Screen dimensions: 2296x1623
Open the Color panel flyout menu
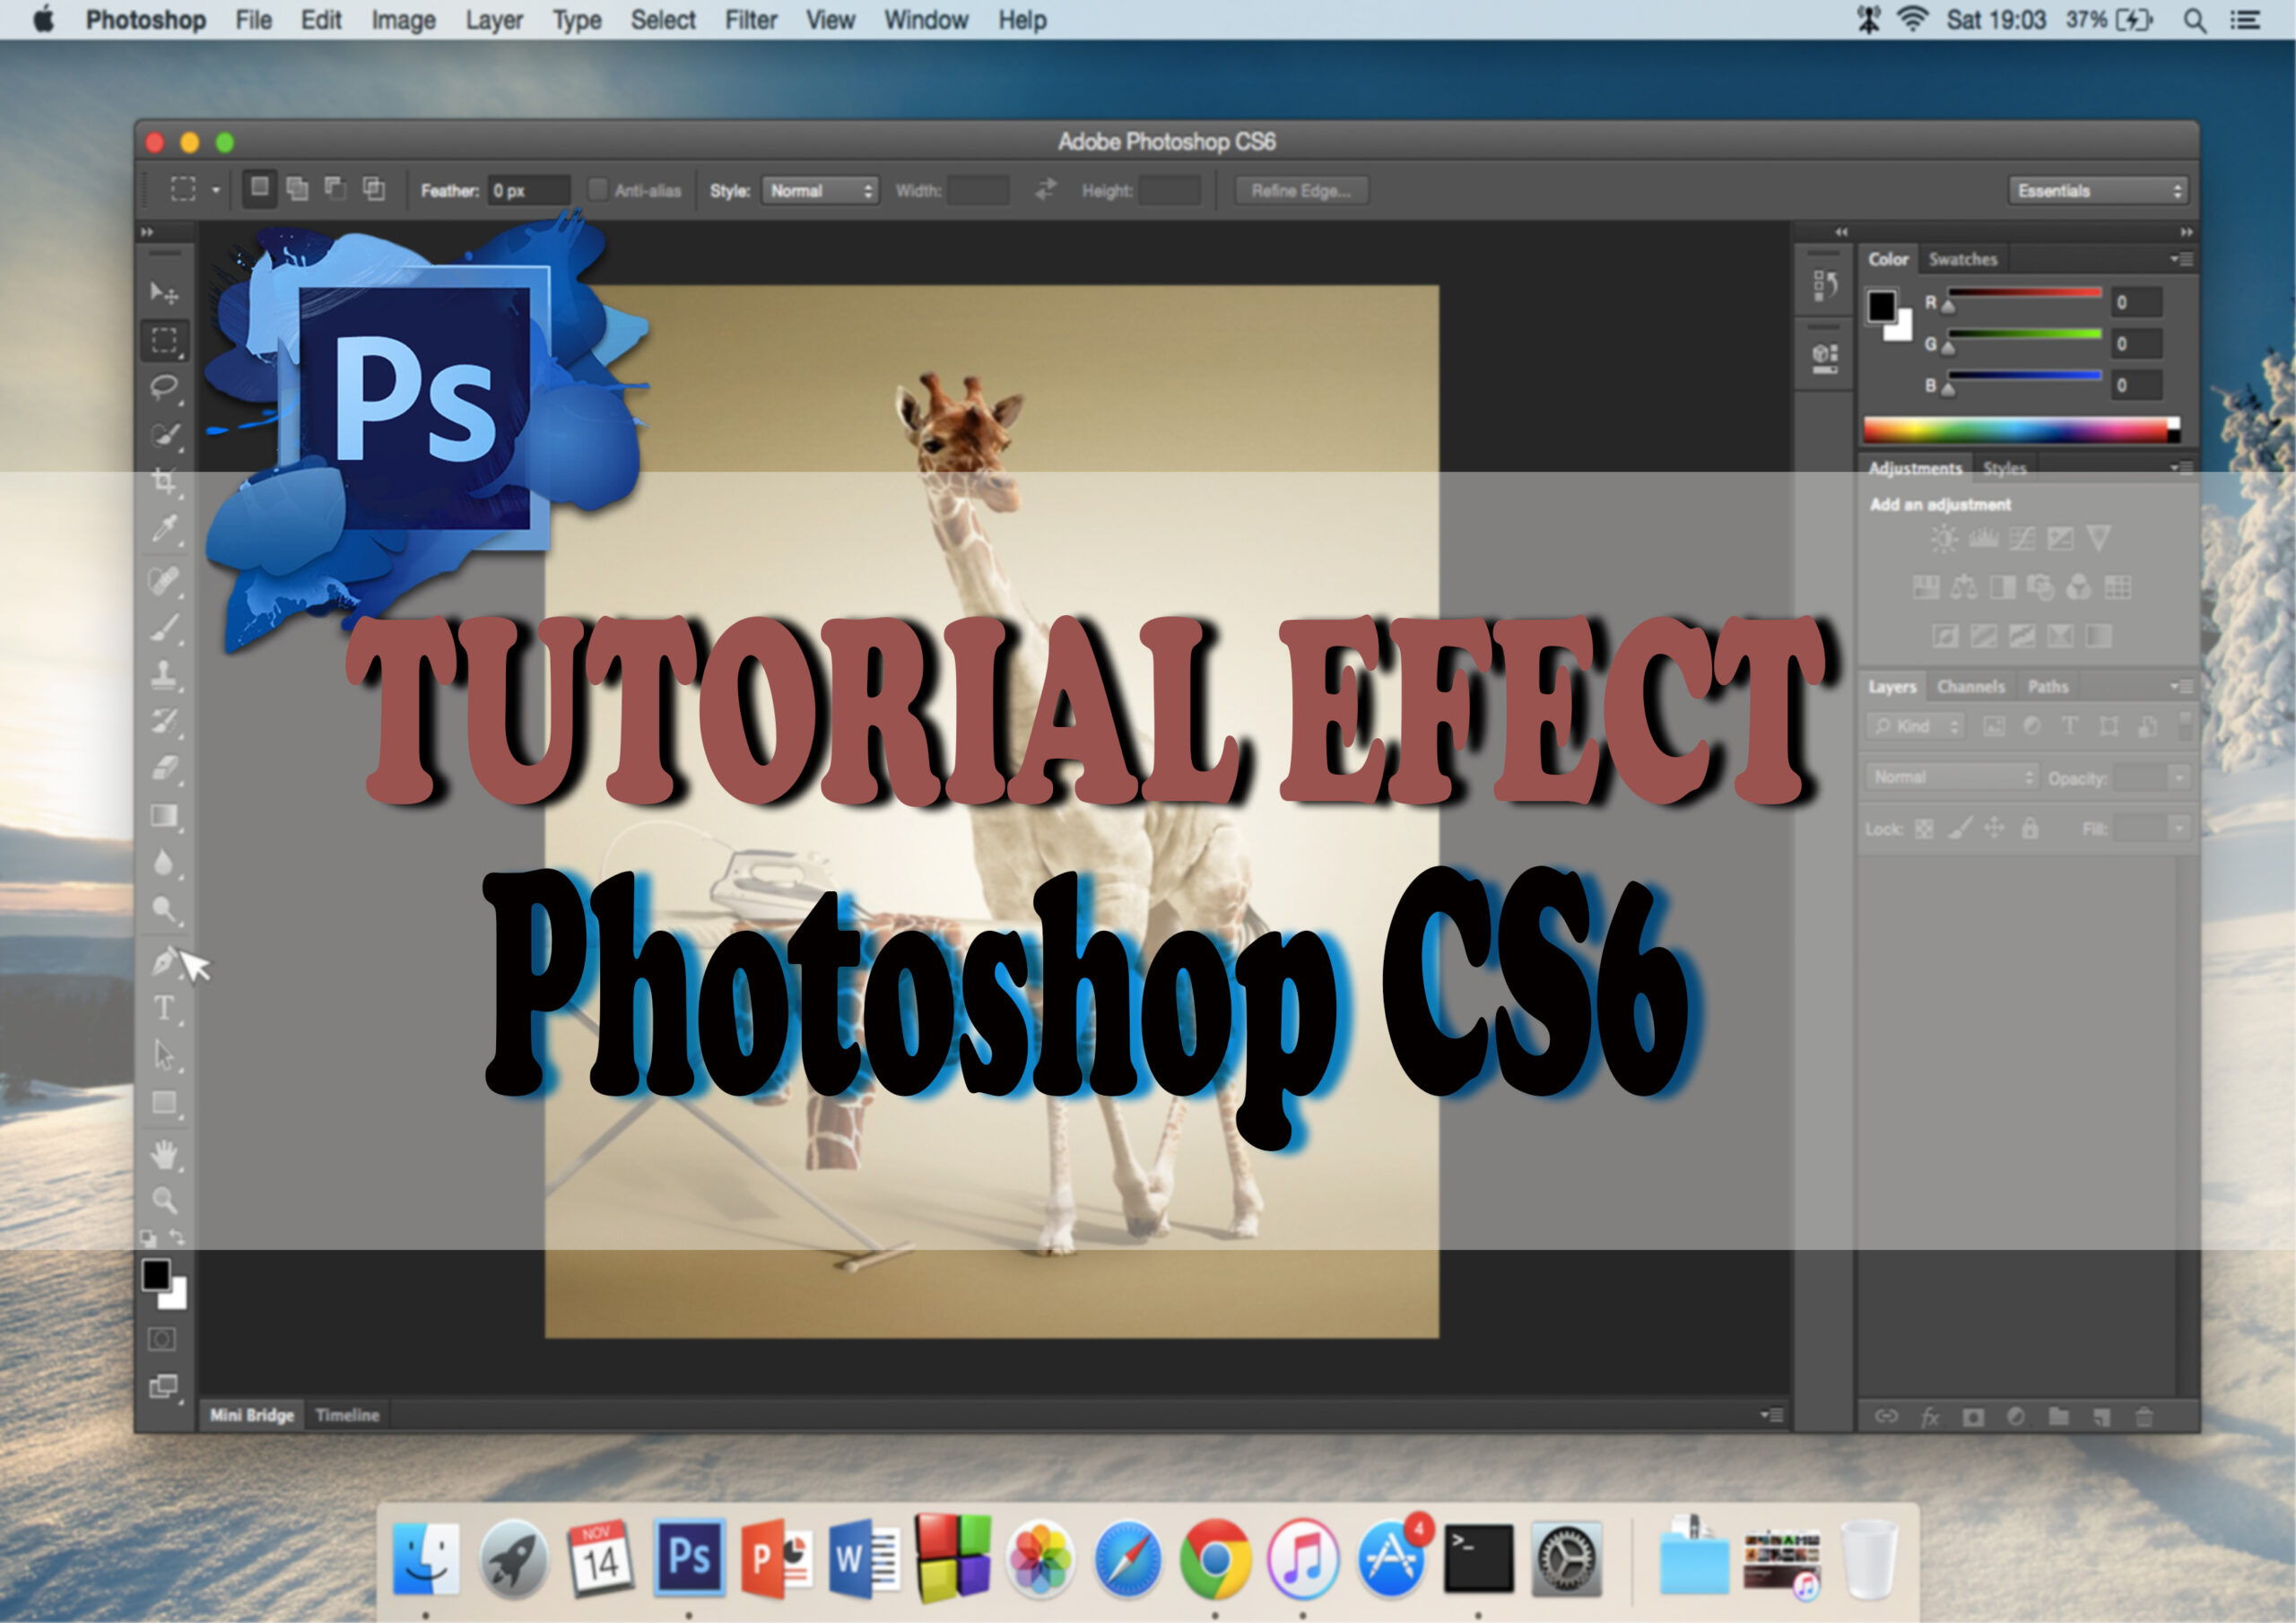[x=2181, y=259]
